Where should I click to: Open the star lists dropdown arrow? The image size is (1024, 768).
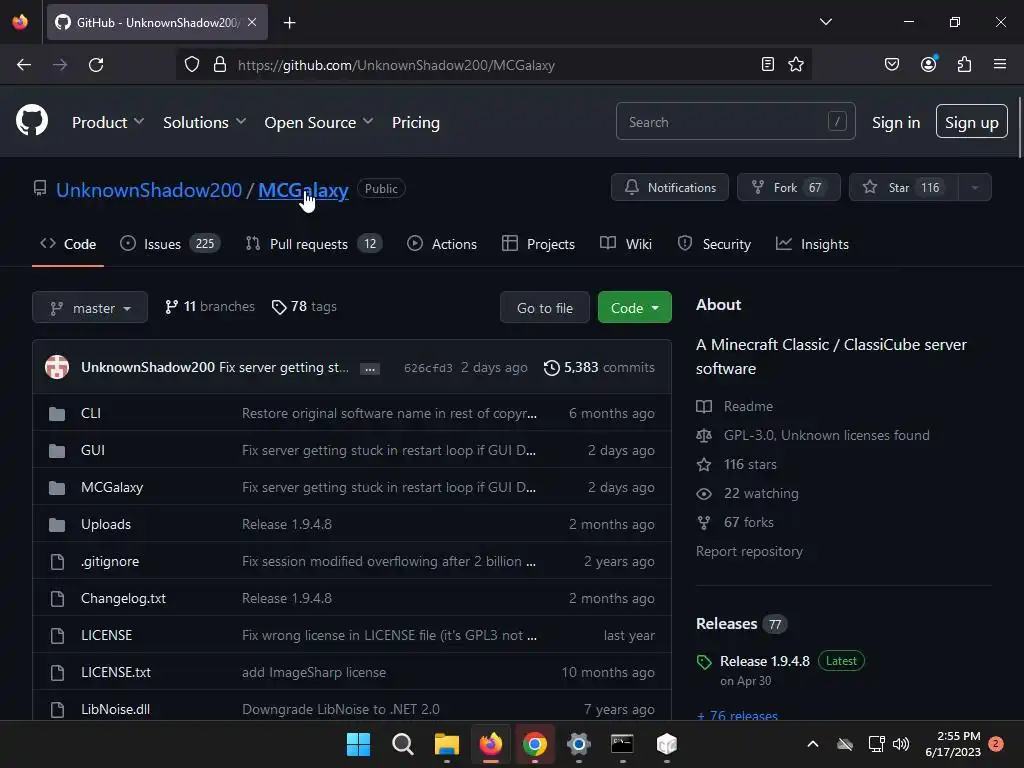coord(974,187)
